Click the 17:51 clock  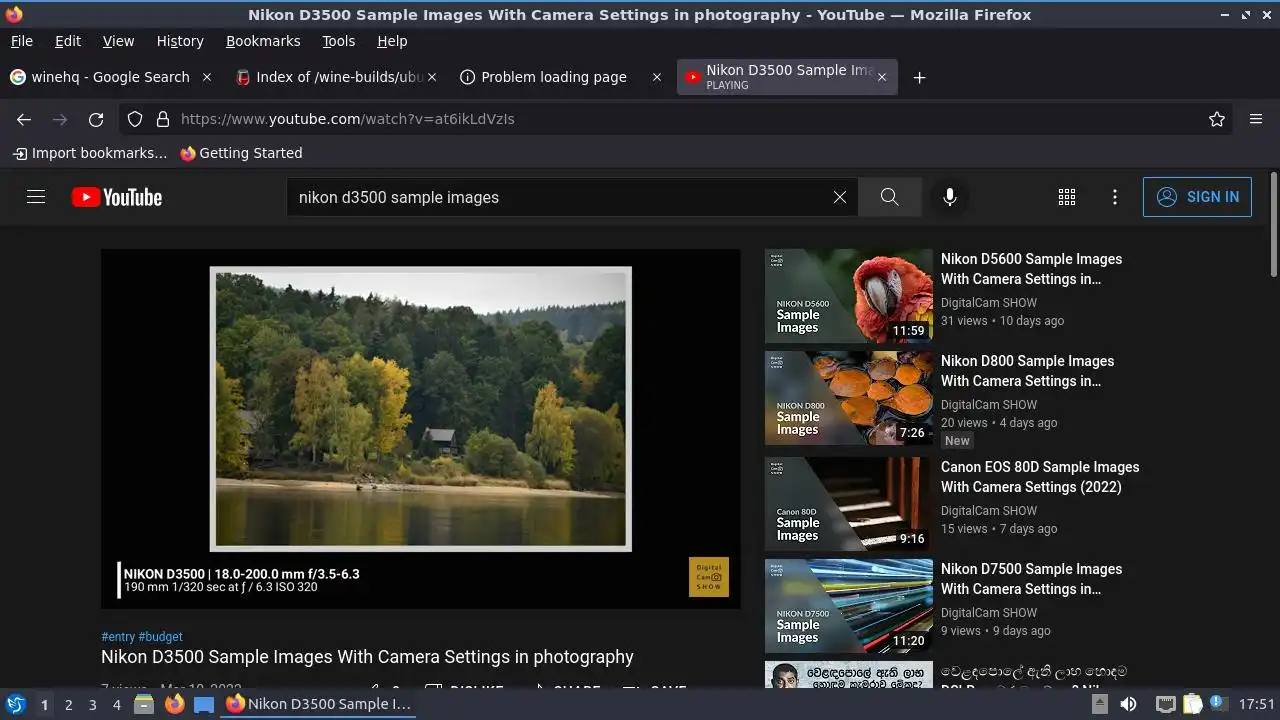1257,704
